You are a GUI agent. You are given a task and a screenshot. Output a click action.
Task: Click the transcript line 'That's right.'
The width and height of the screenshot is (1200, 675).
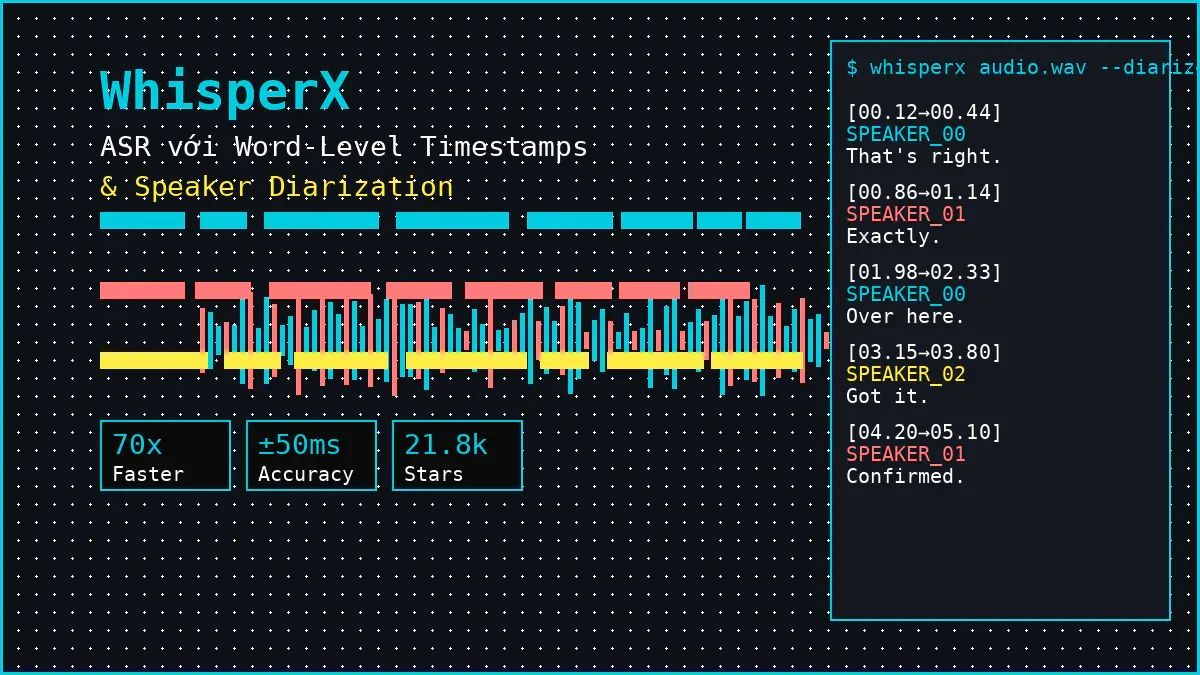924,156
